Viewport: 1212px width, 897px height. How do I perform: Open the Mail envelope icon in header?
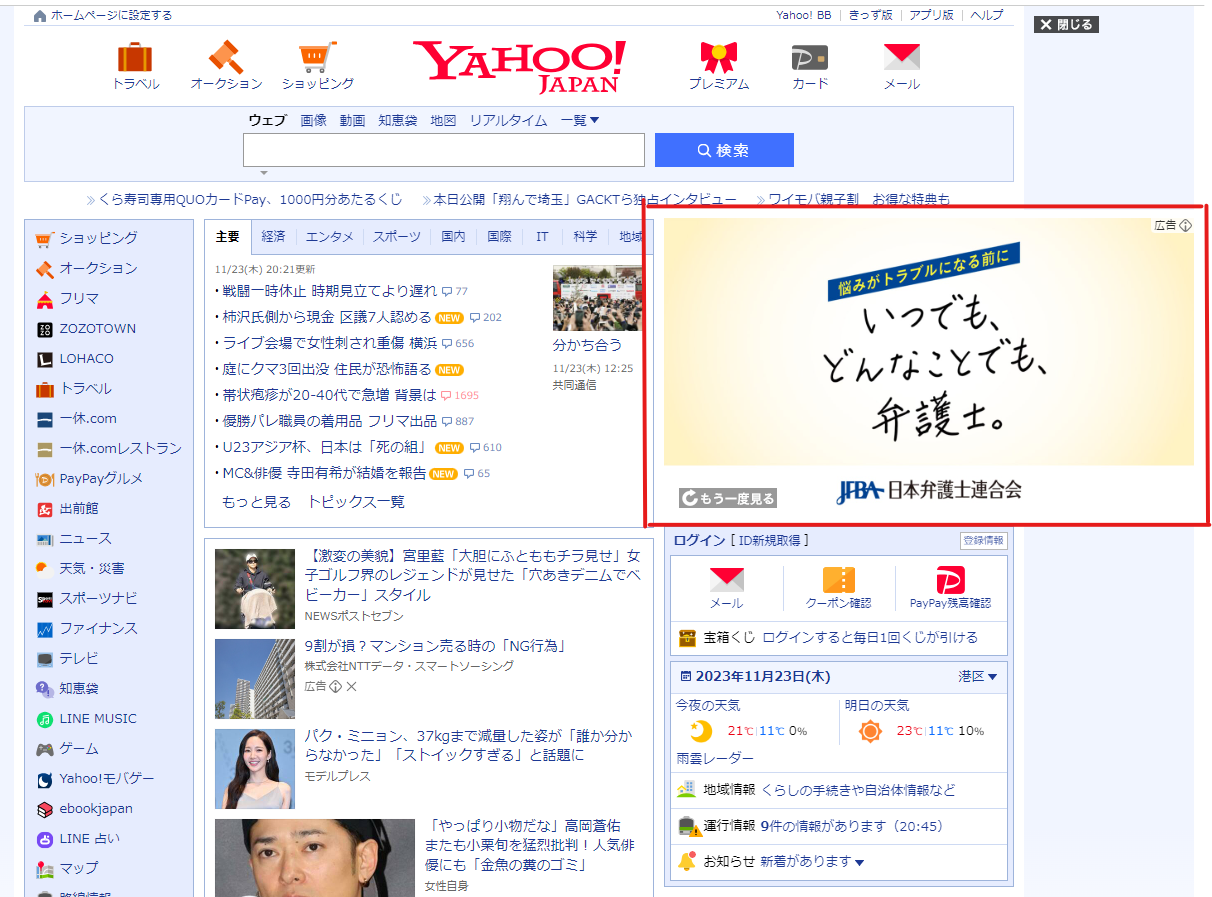(901, 57)
